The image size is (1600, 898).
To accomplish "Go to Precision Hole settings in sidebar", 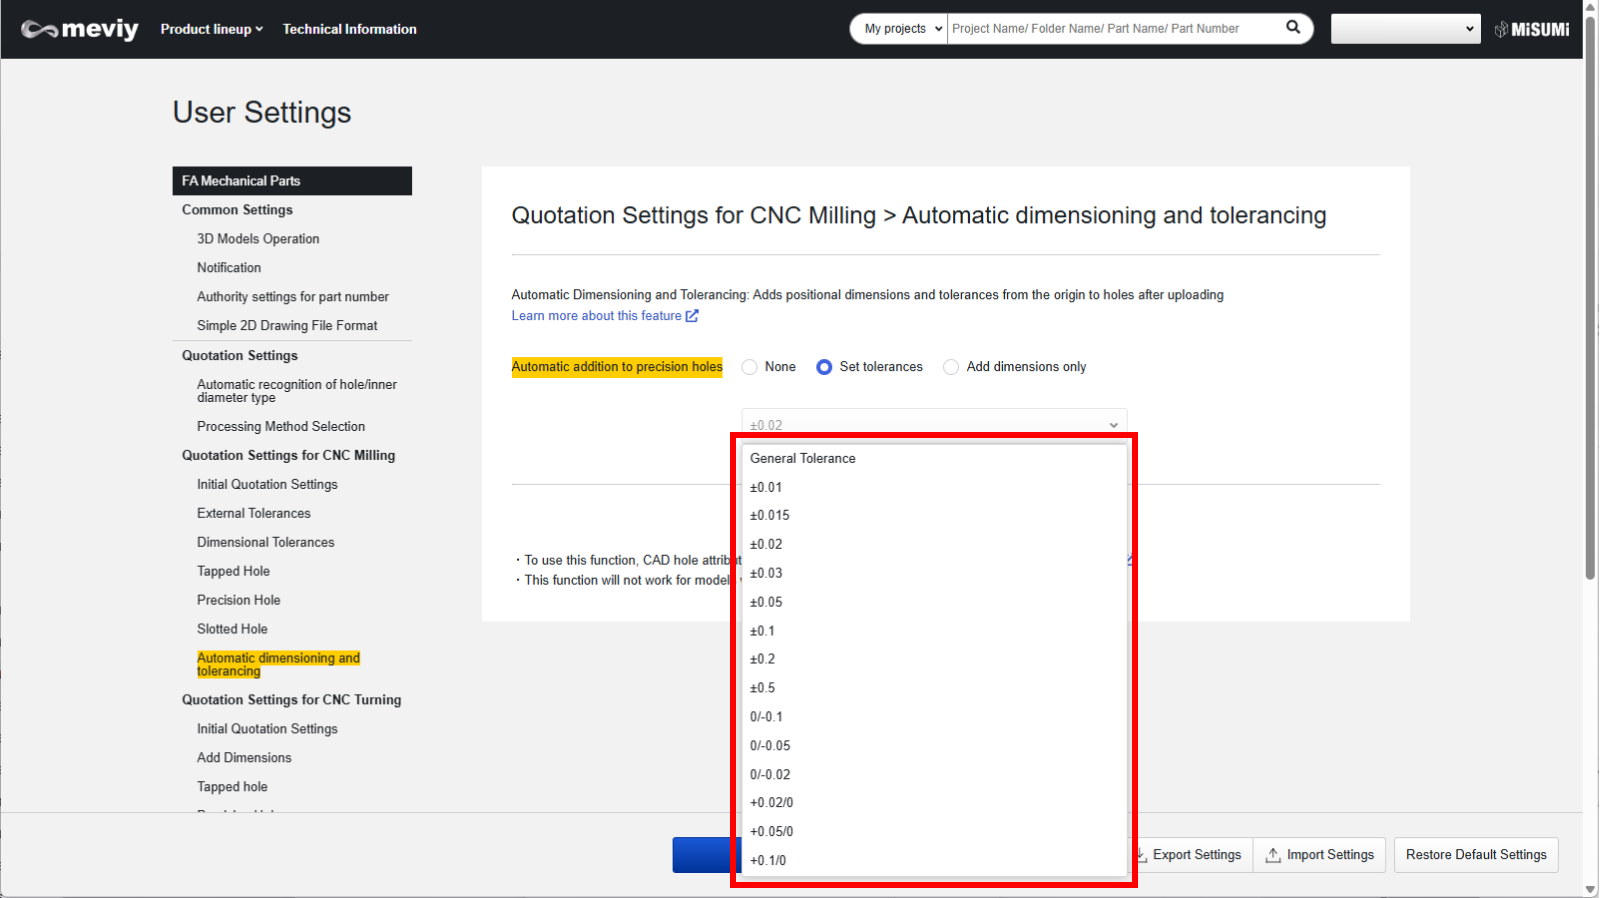I will pyautogui.click(x=238, y=600).
